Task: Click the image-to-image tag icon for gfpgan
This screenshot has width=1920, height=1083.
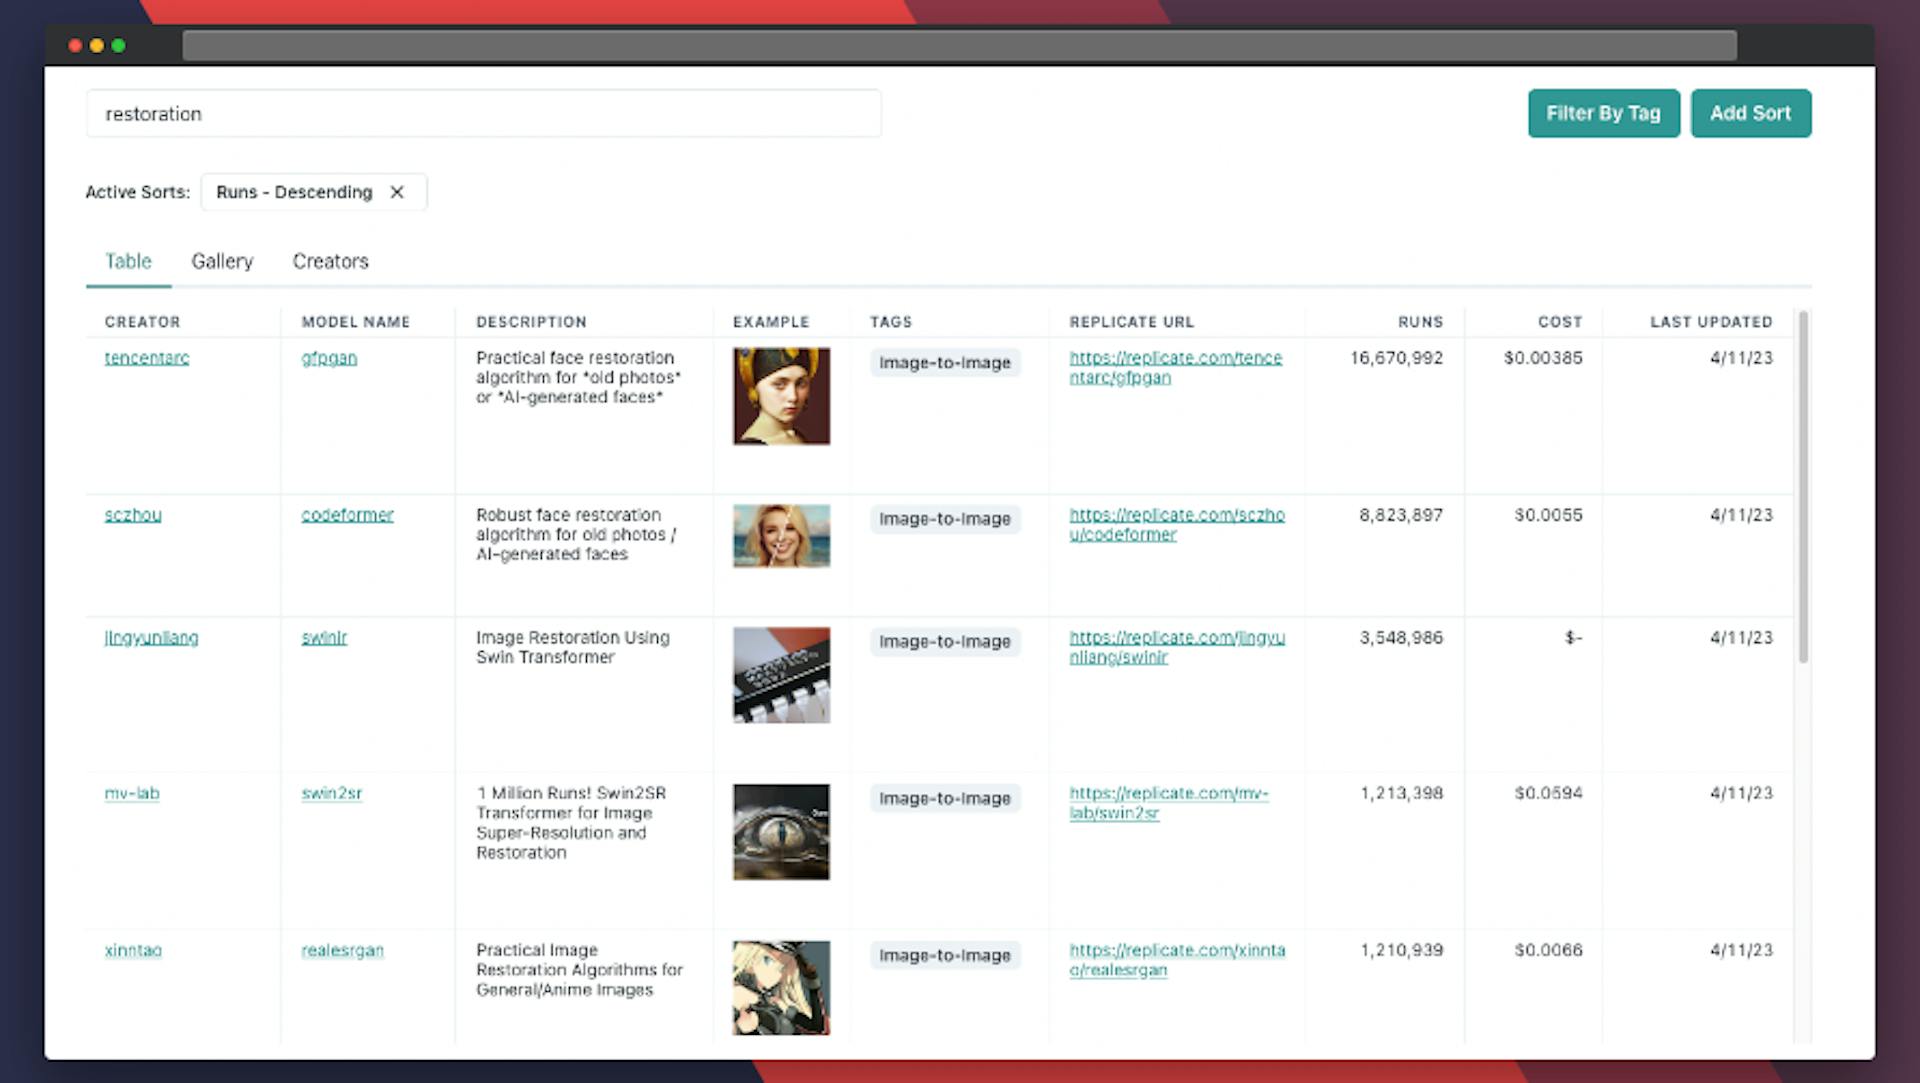Action: pos(944,361)
